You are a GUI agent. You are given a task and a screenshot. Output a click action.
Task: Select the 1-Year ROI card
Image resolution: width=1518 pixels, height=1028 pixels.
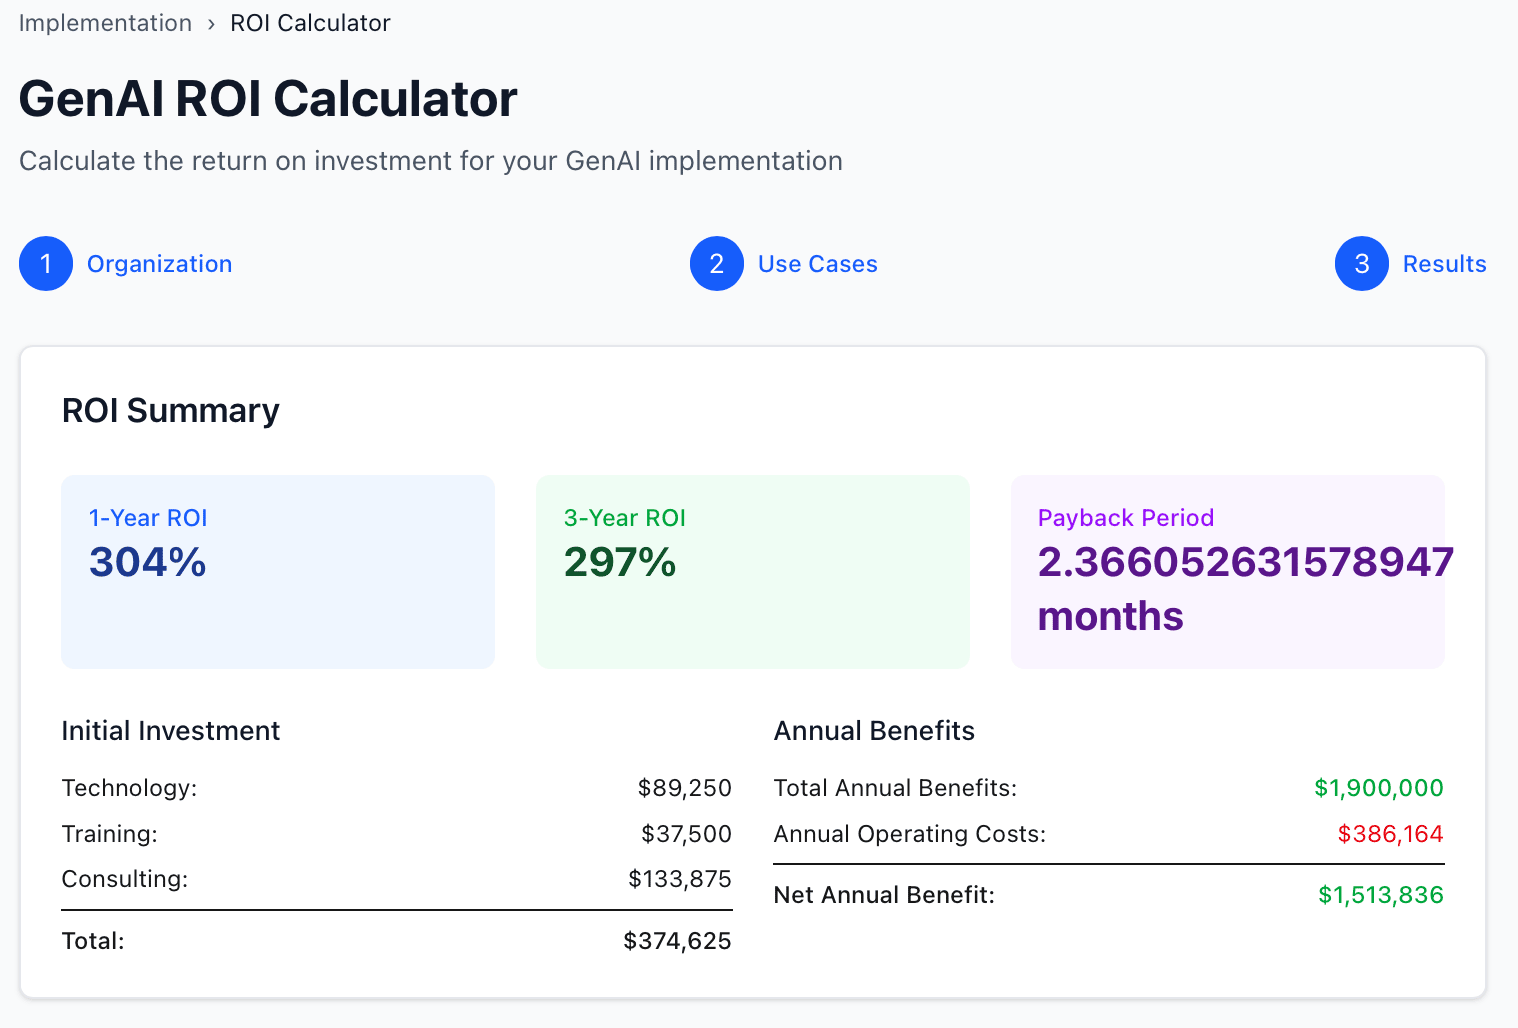point(278,620)
